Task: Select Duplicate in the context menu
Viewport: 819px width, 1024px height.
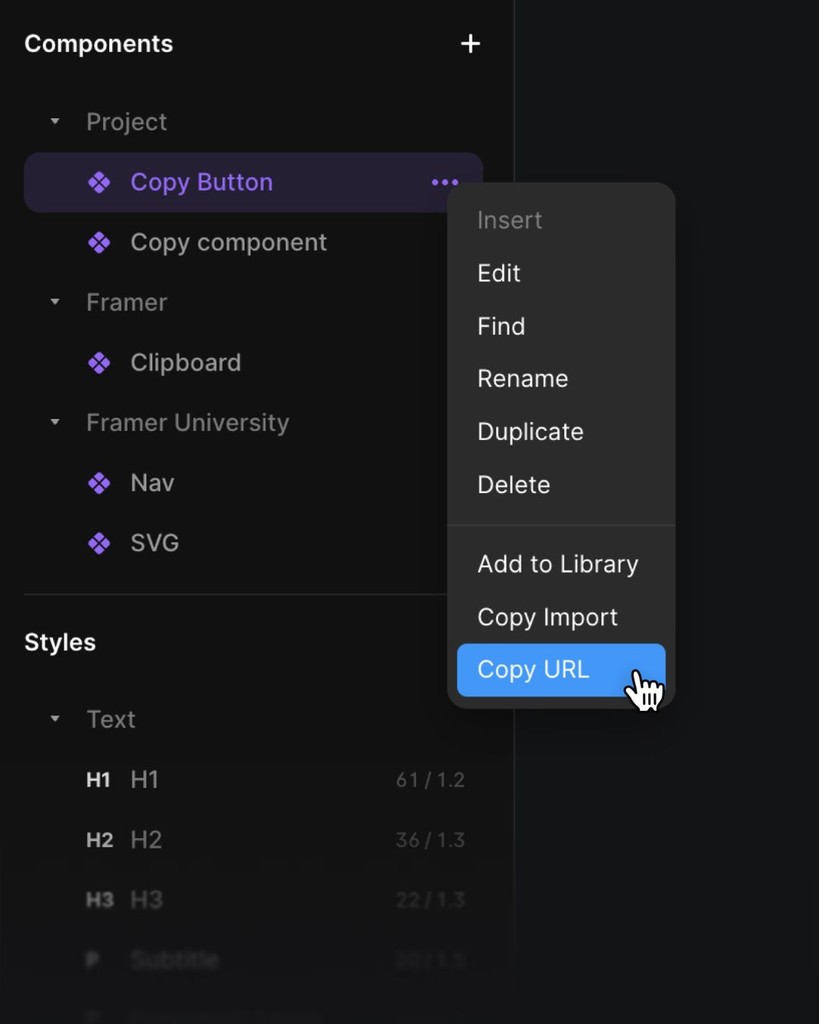Action: 530,431
